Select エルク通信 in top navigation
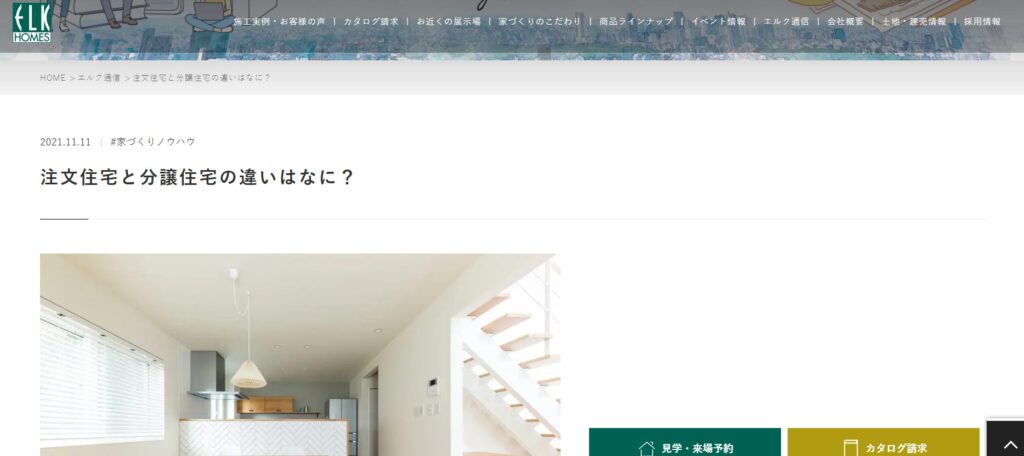 pos(786,22)
